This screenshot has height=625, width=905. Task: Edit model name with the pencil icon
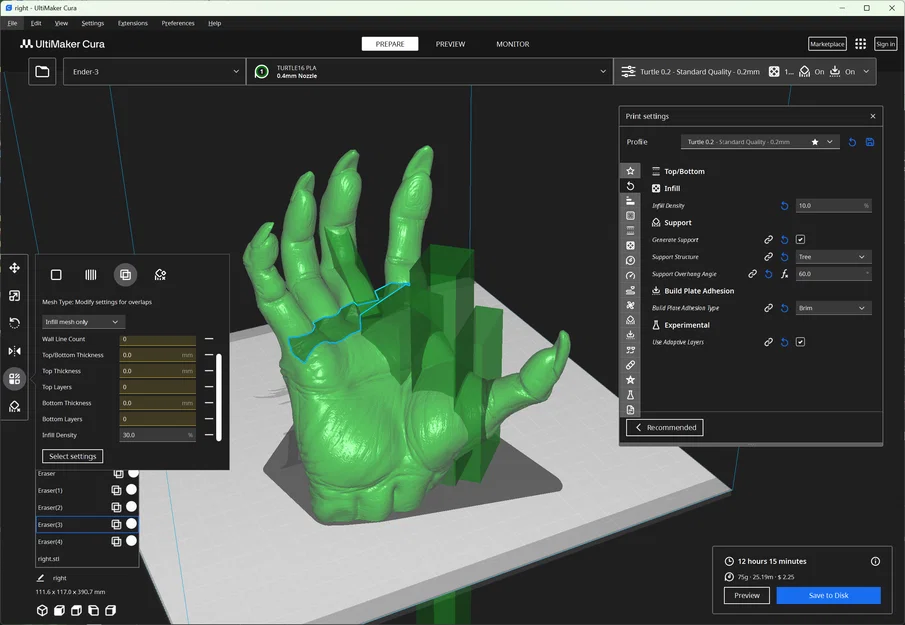[40, 578]
